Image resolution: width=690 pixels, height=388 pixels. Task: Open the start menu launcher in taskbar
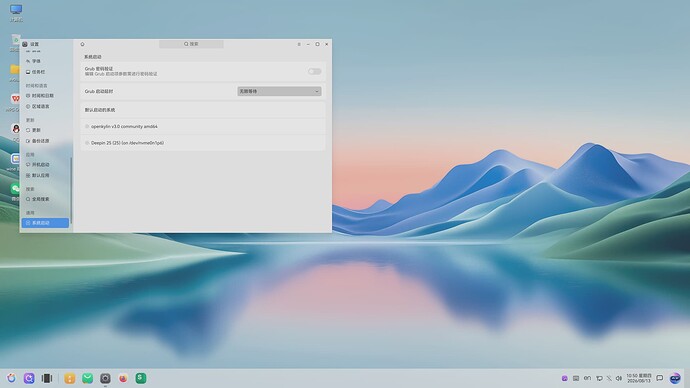(x=11, y=378)
